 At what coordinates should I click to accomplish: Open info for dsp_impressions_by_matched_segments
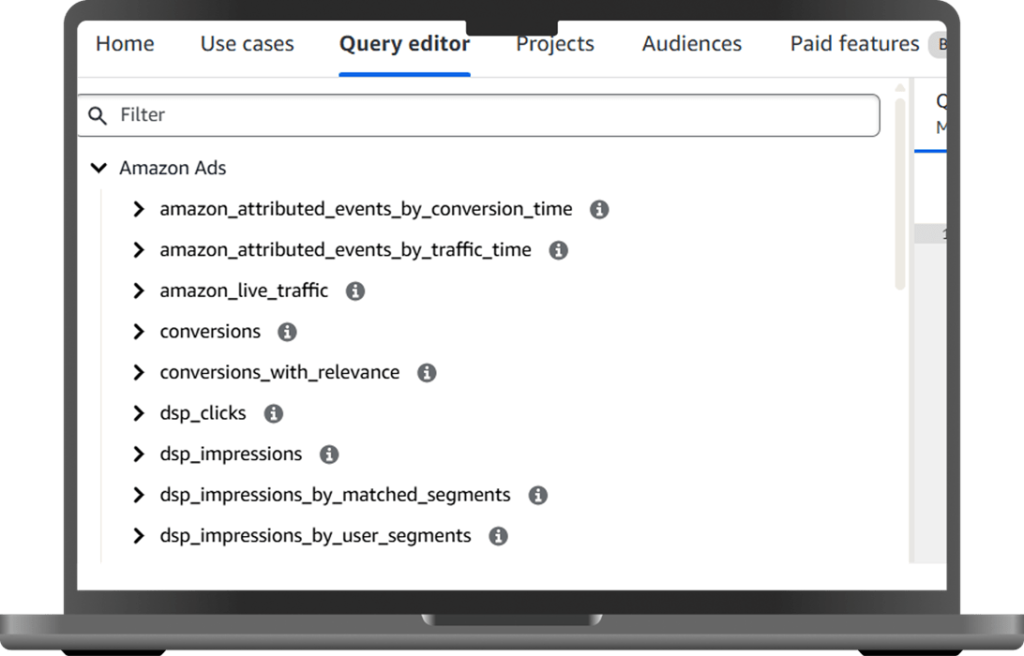click(537, 495)
